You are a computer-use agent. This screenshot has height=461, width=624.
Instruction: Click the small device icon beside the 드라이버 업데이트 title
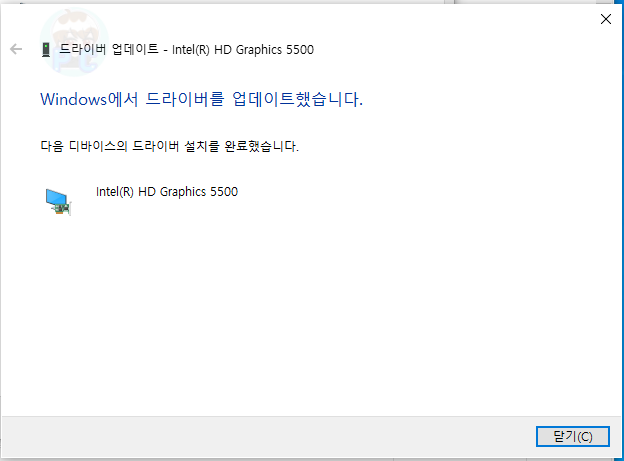click(x=46, y=50)
